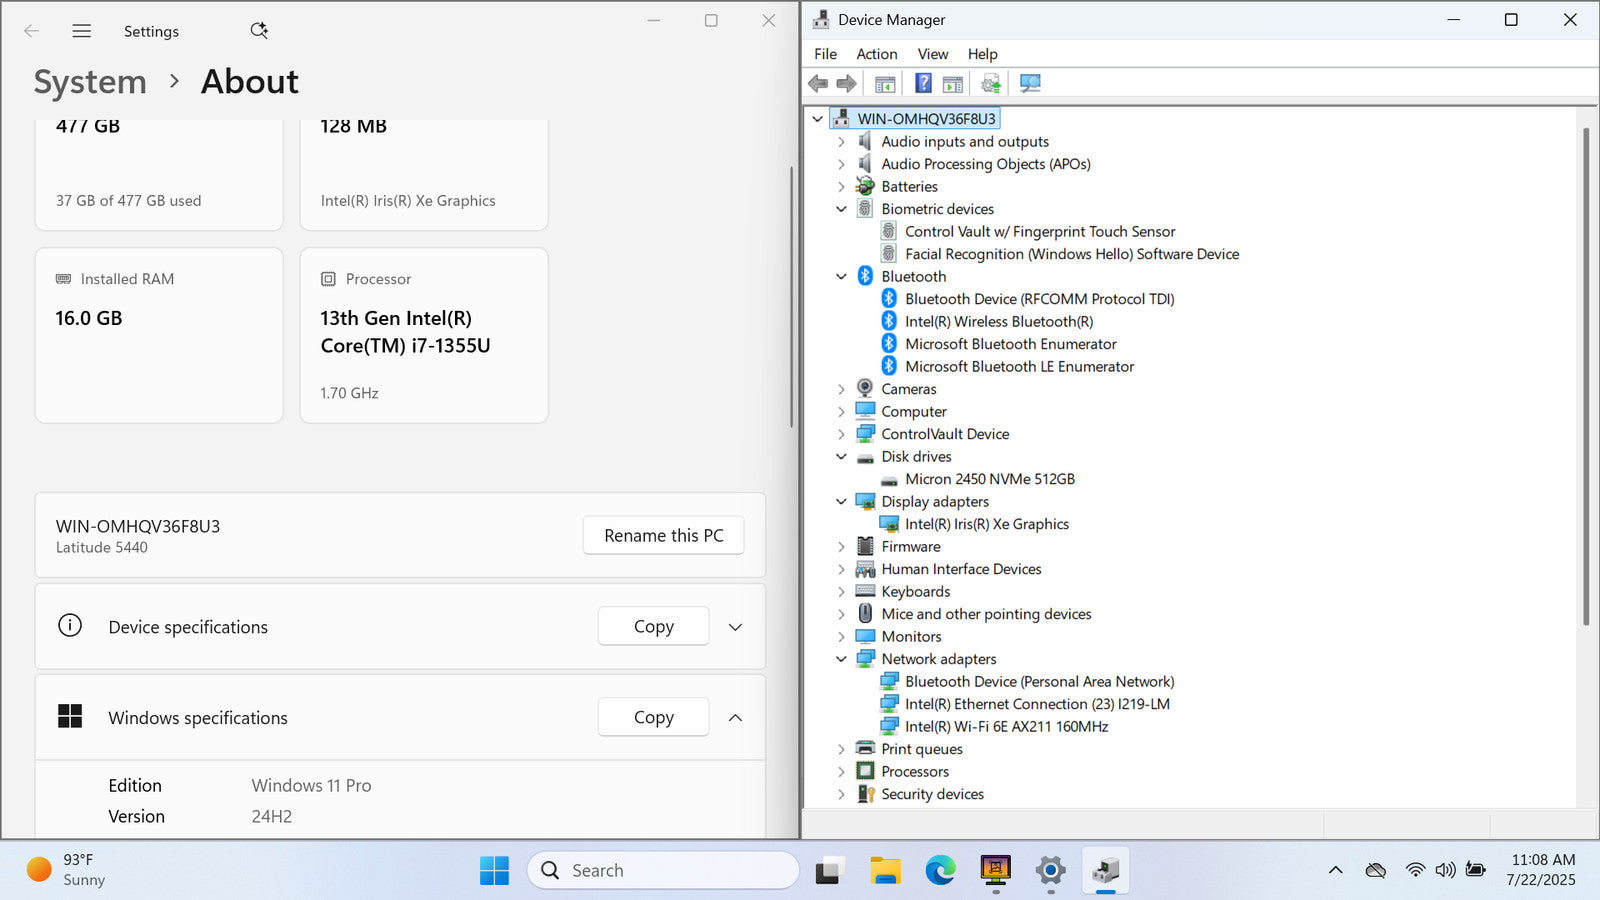Click the Keyboards category icon
The image size is (1600, 900).
click(x=865, y=591)
